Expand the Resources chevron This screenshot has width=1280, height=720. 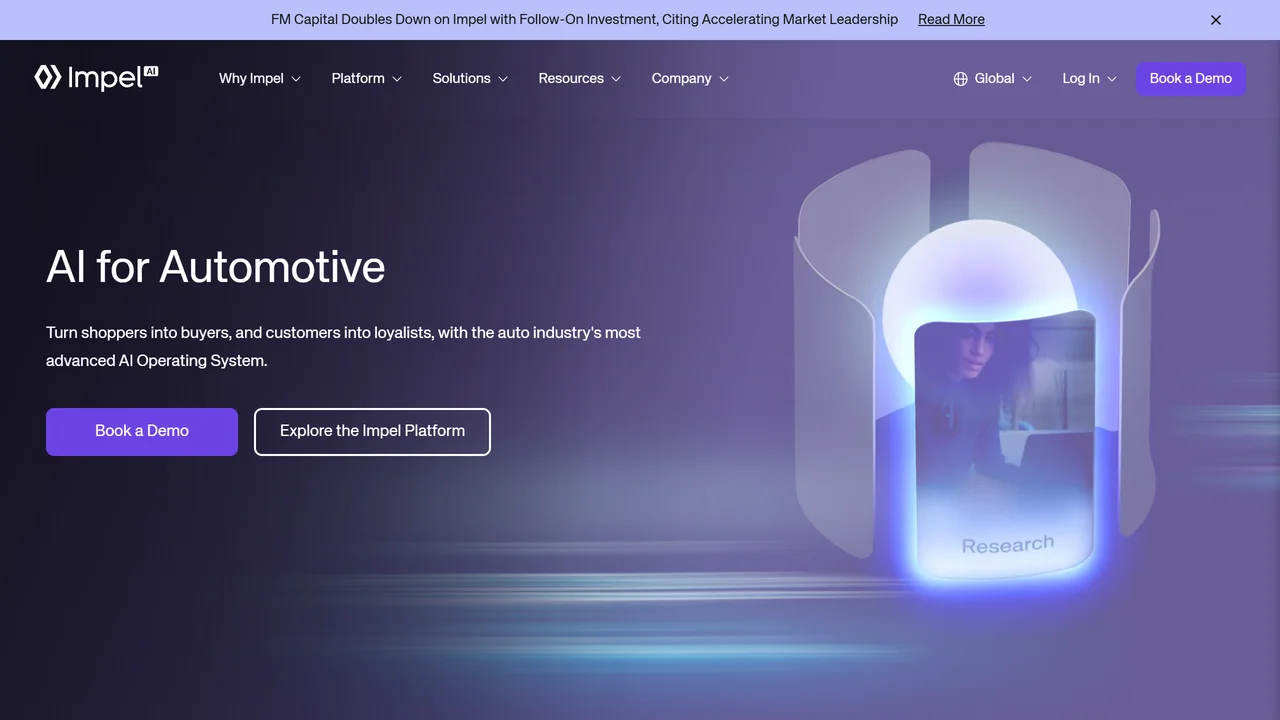pyautogui.click(x=616, y=79)
